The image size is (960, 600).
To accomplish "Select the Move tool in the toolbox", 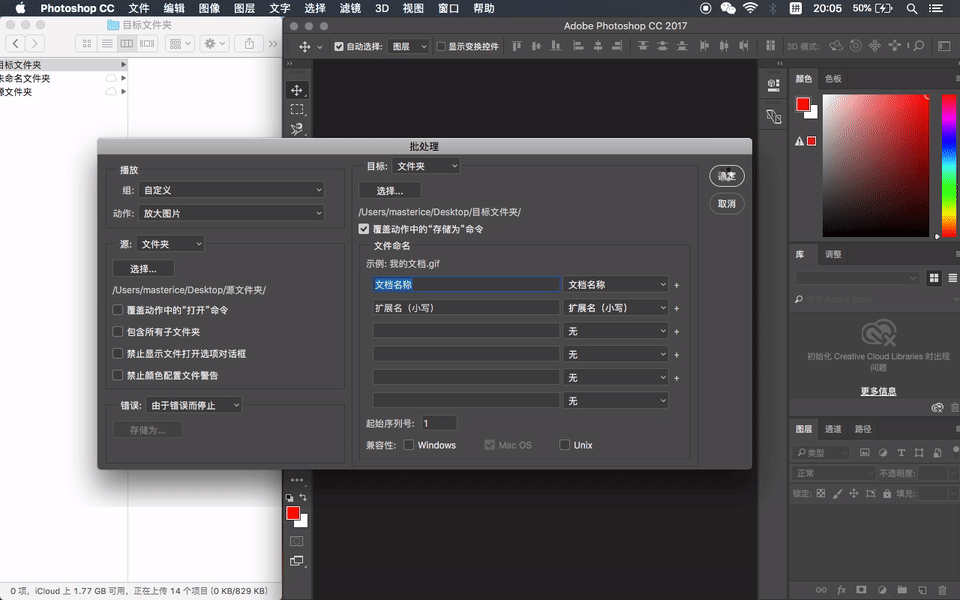I will click(x=297, y=90).
